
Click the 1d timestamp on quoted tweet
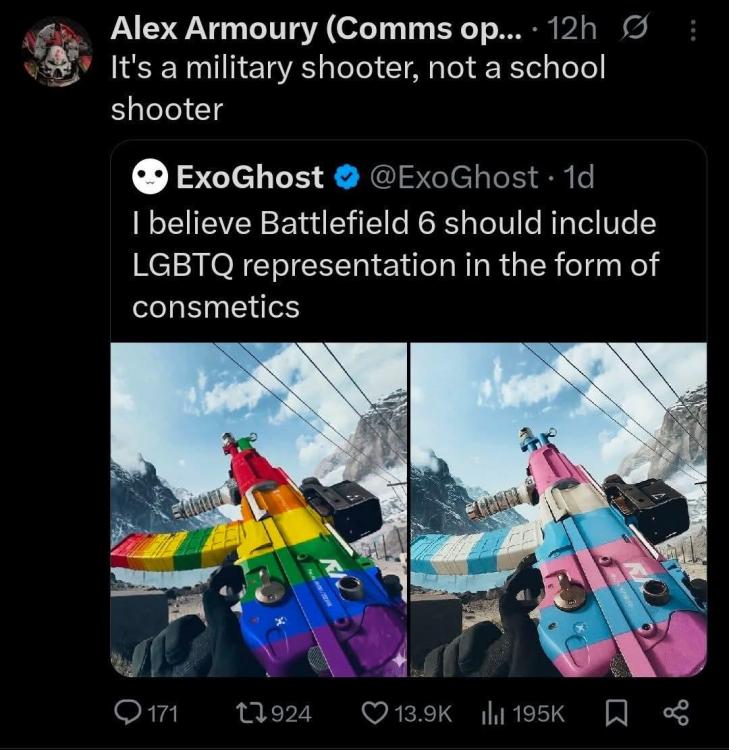click(579, 177)
